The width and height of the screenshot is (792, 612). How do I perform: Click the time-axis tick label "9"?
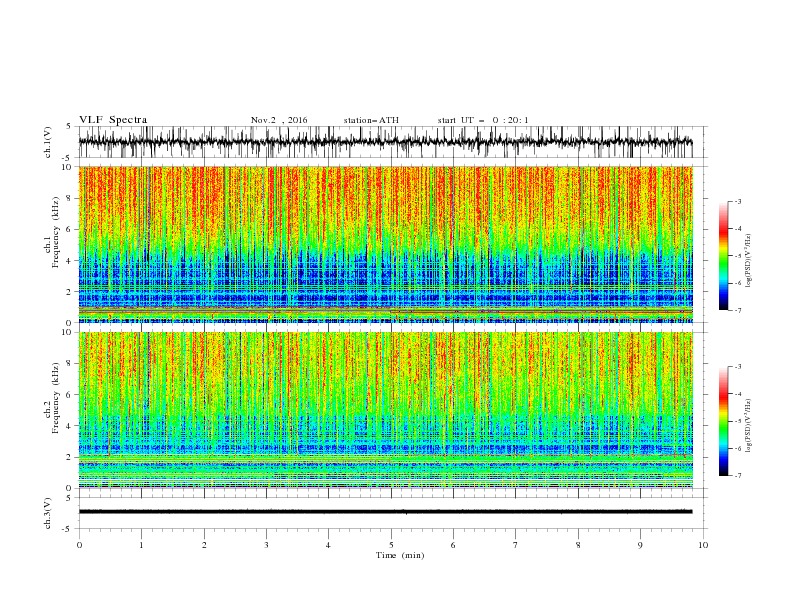(640, 545)
